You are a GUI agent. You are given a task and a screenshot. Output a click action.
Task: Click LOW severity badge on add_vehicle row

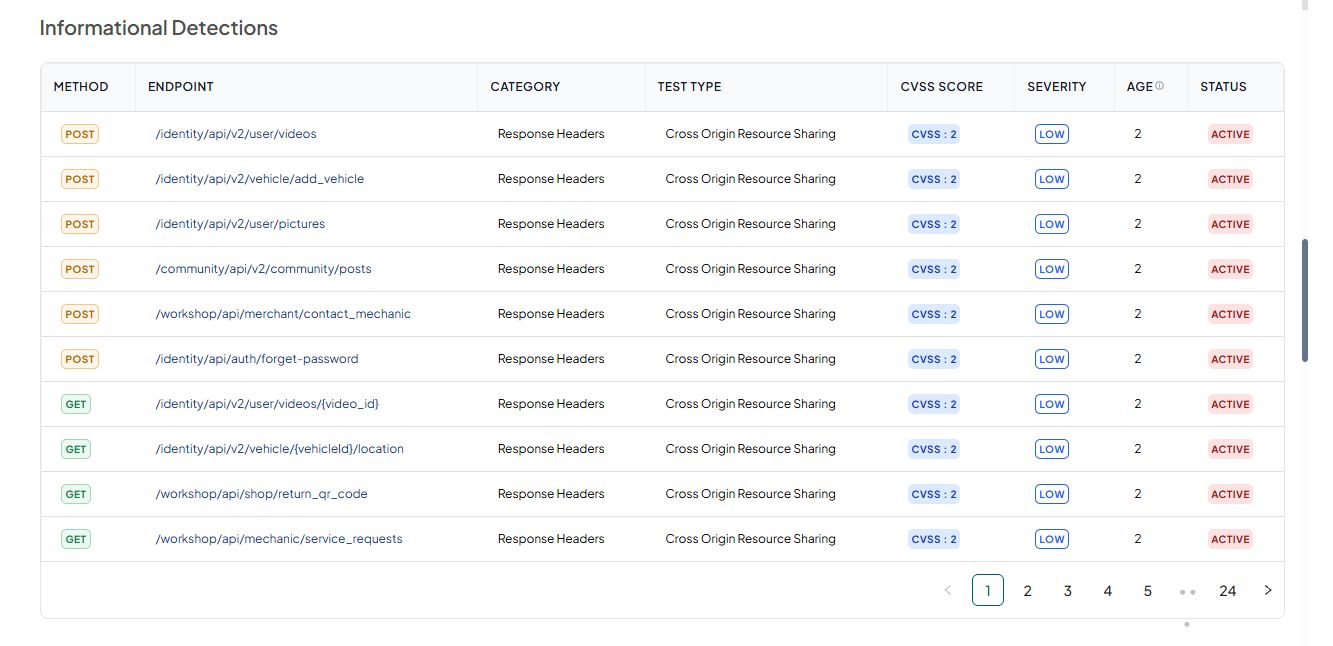1051,179
